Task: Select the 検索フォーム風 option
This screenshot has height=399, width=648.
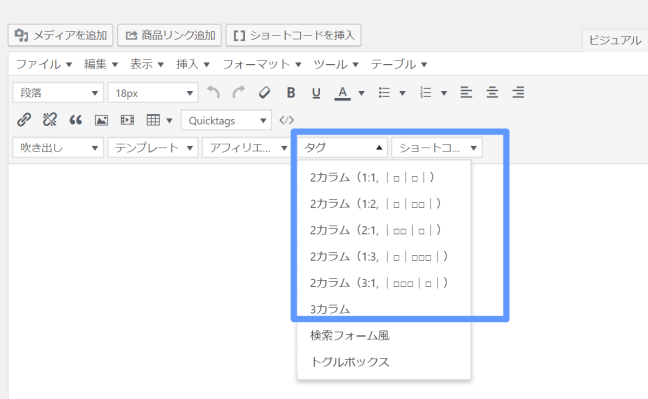Action: [384, 335]
